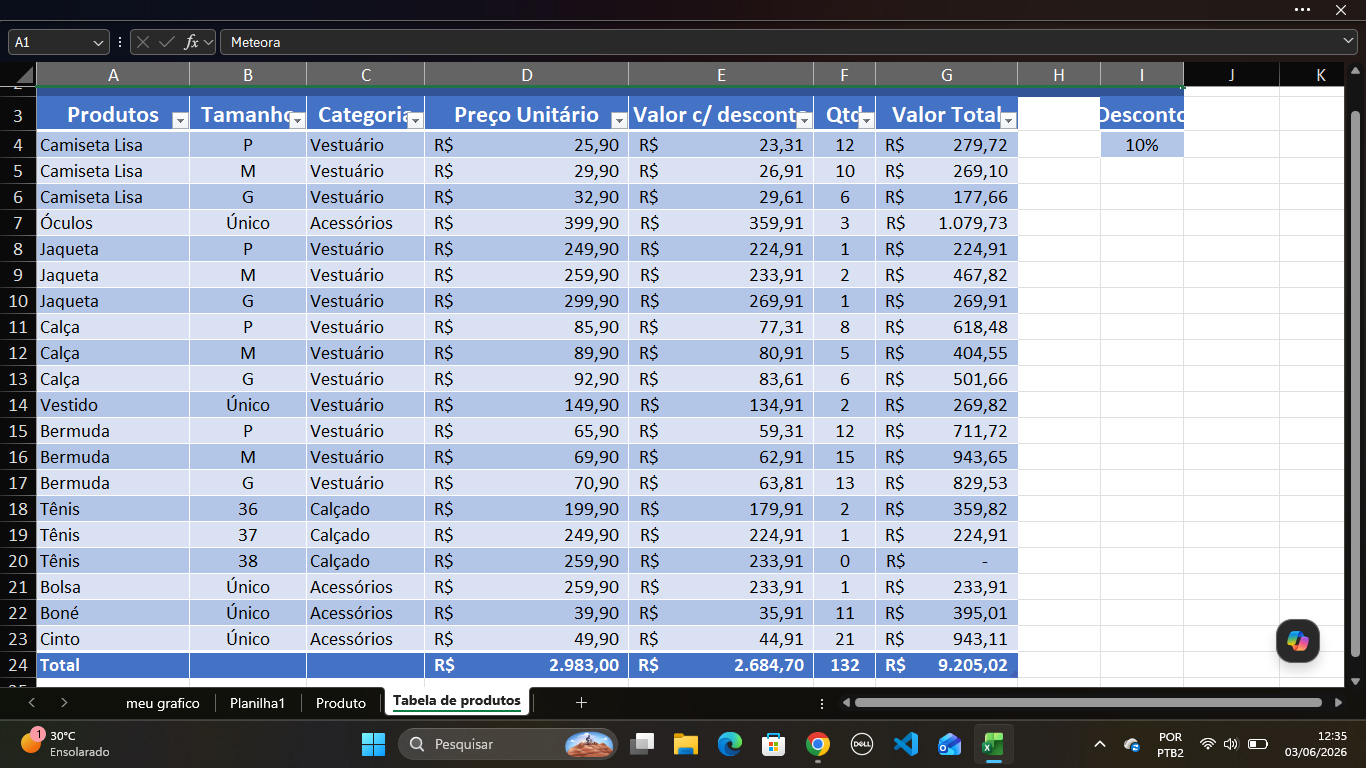Click the battery tray icon
The width and height of the screenshot is (1366, 768).
[x=1258, y=744]
